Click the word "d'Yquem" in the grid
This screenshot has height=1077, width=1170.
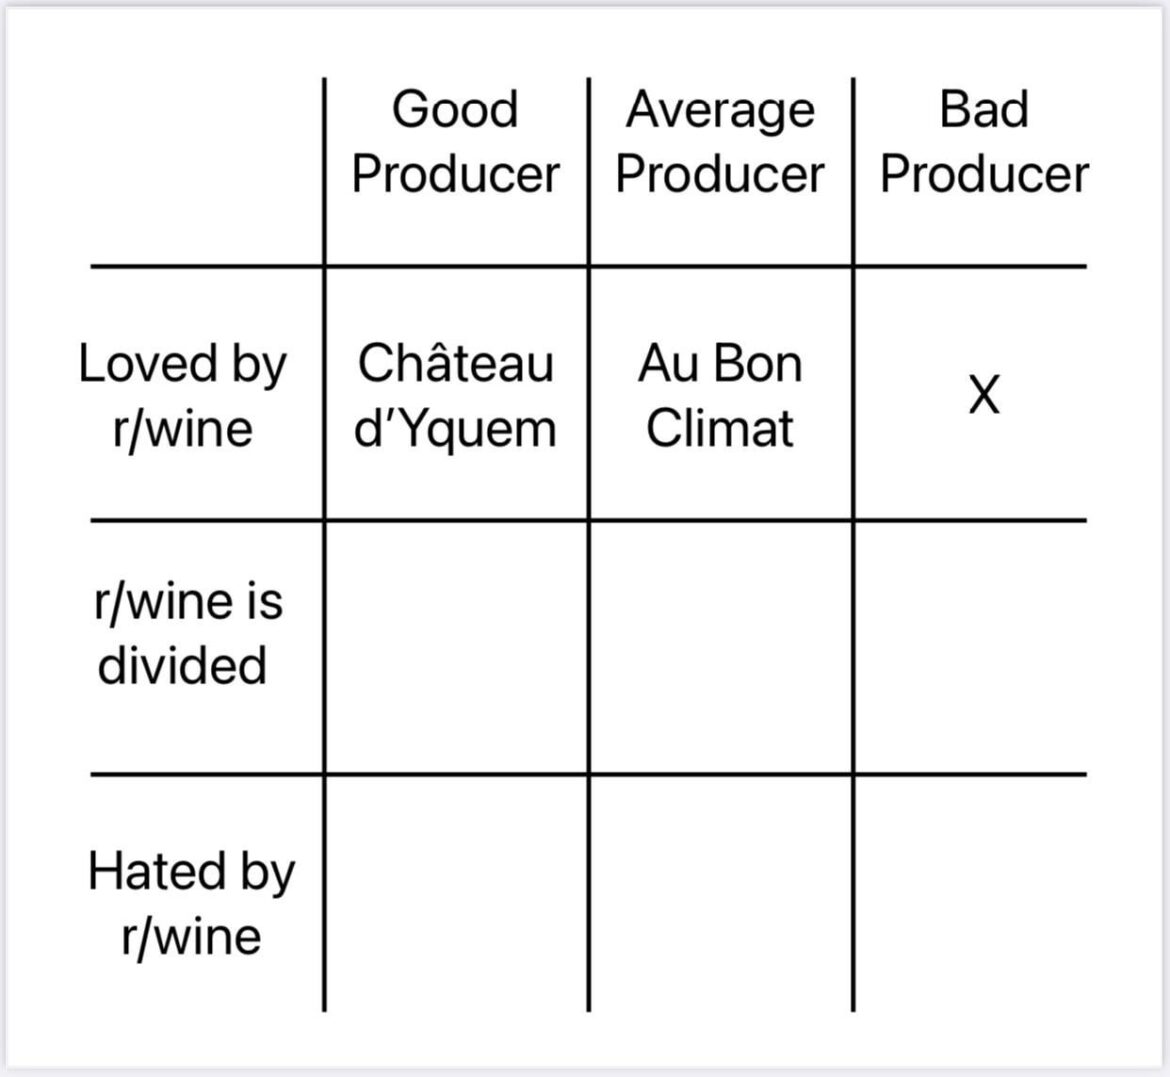tap(456, 428)
